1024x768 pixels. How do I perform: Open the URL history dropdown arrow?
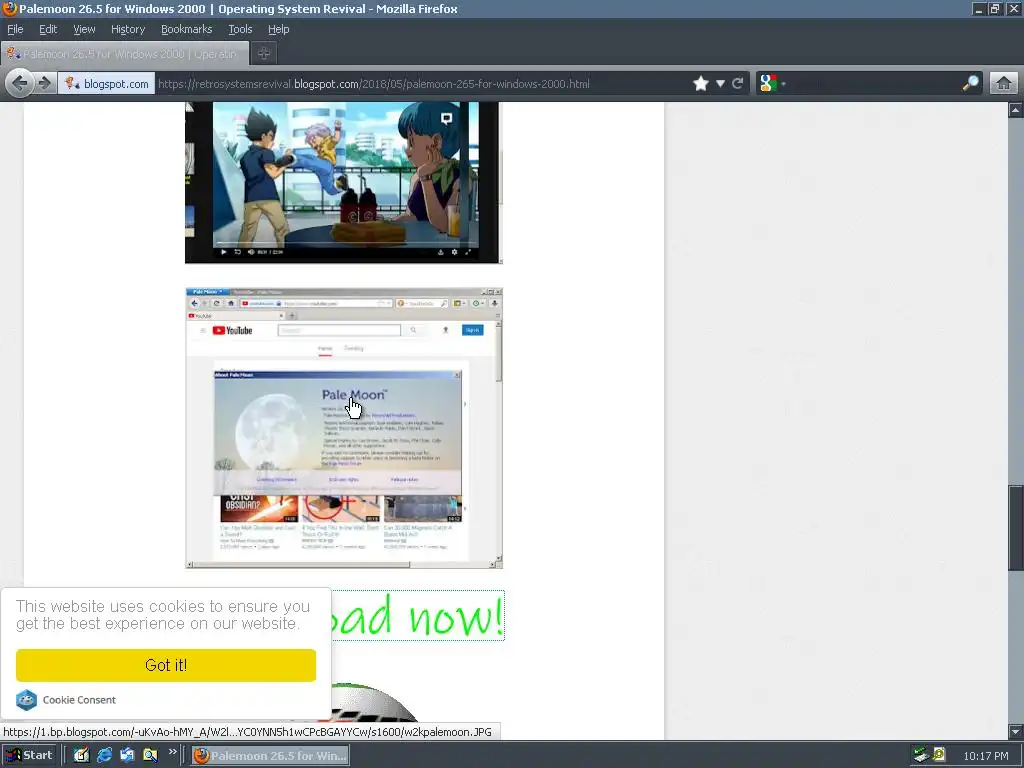pyautogui.click(x=720, y=84)
